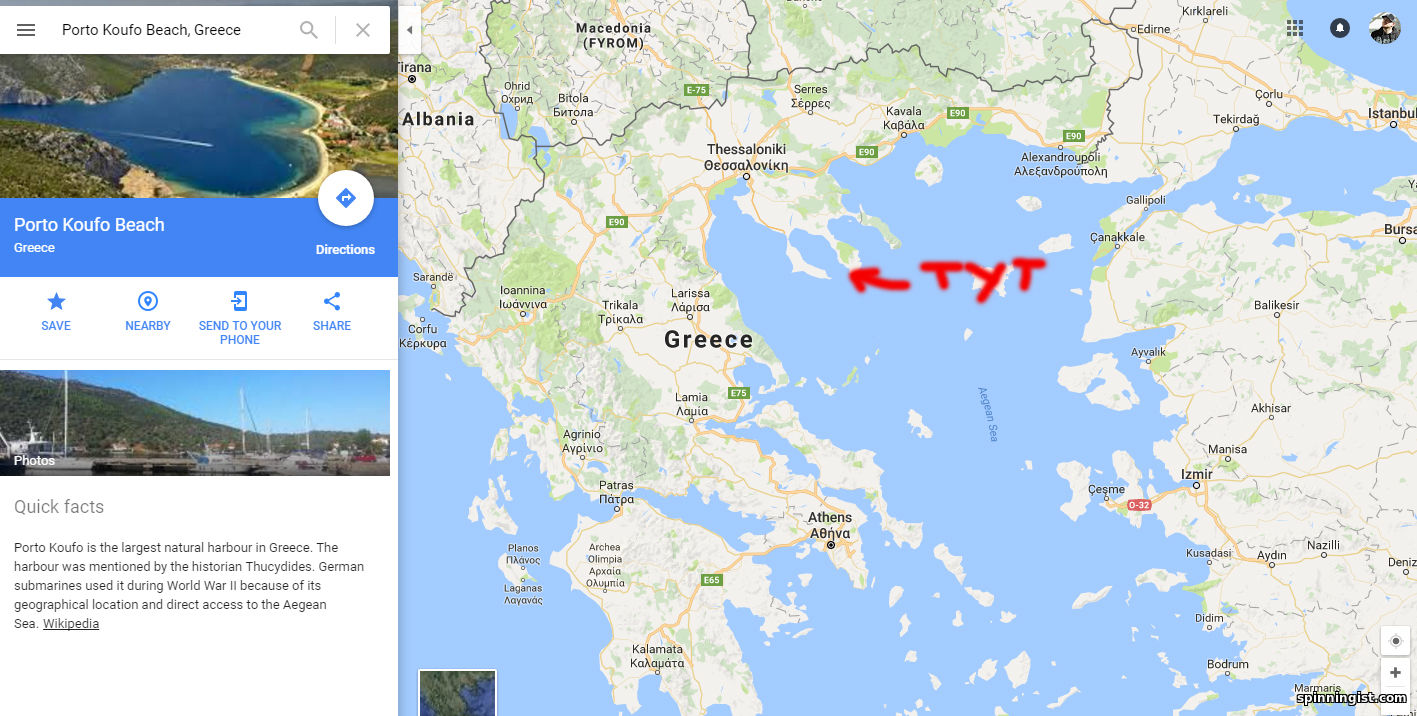Show your location button
This screenshot has width=1417, height=716.
pyautogui.click(x=1396, y=641)
